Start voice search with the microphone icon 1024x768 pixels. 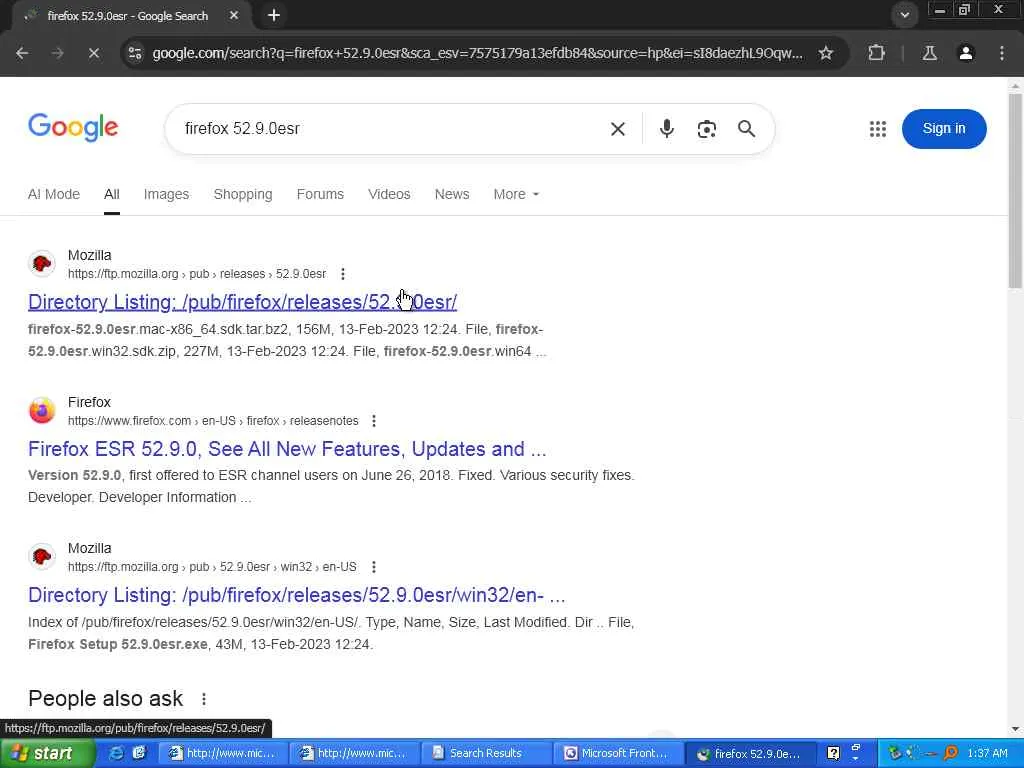[x=667, y=129]
